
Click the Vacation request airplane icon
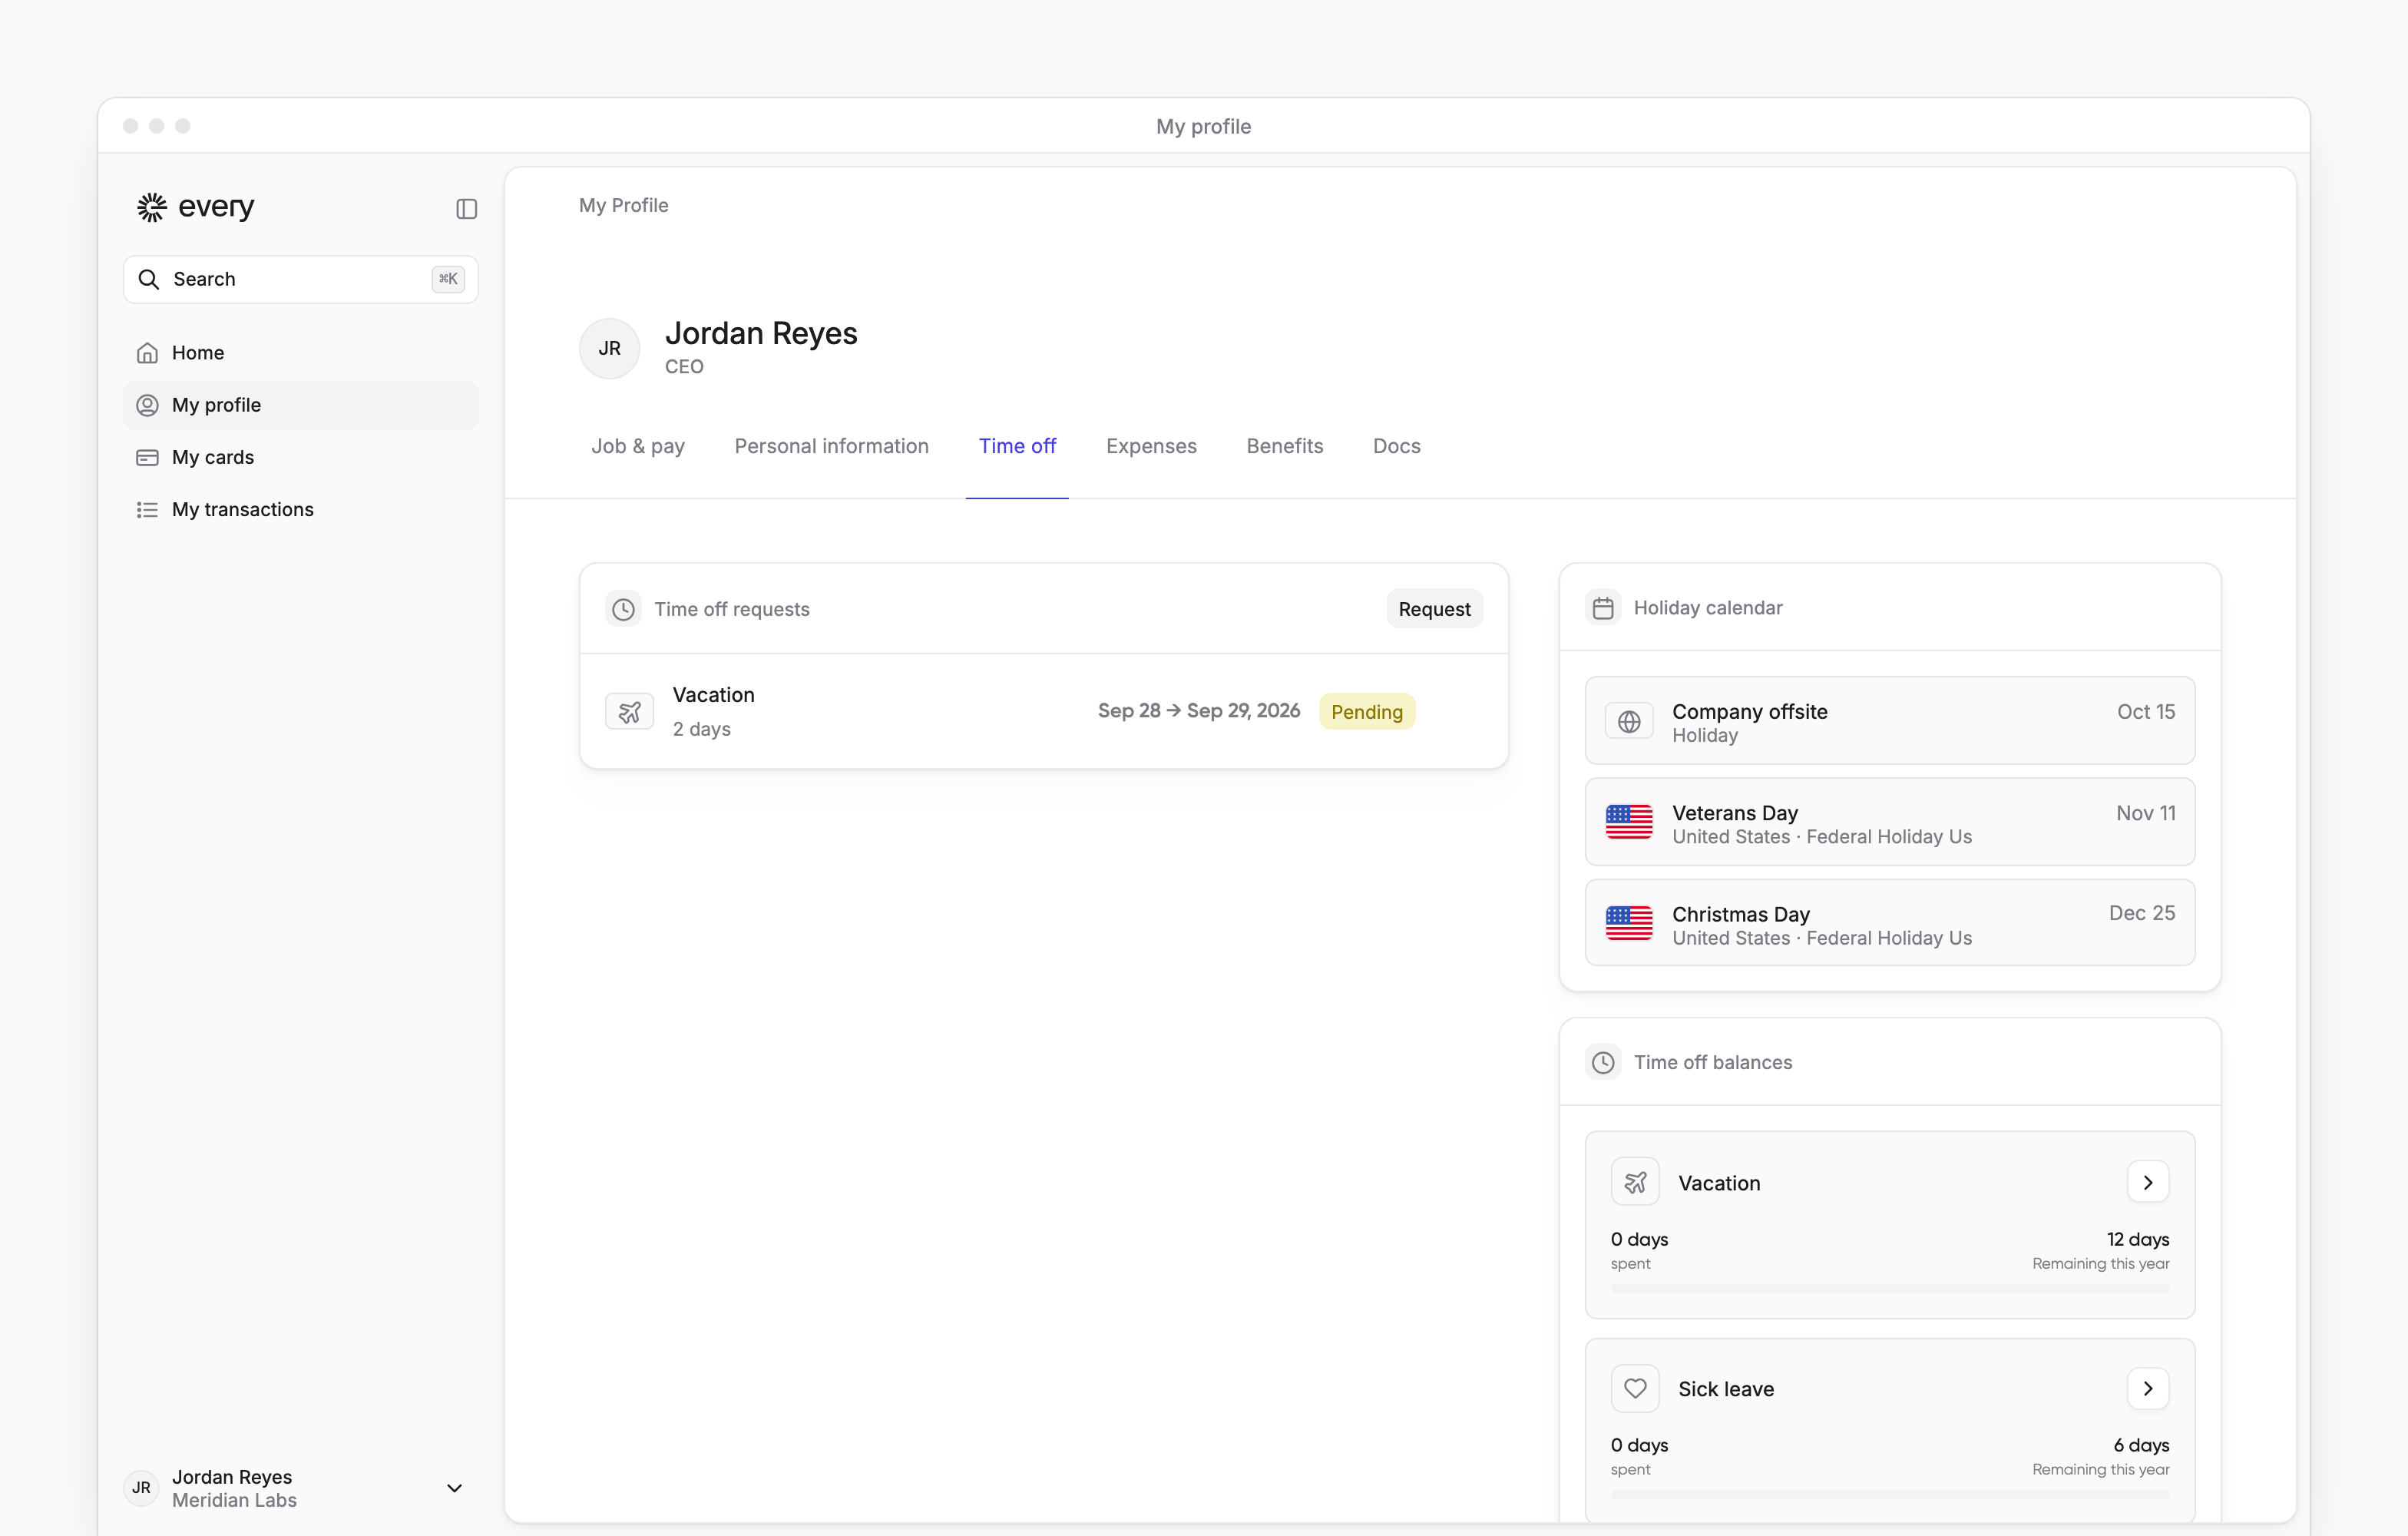pos(629,712)
